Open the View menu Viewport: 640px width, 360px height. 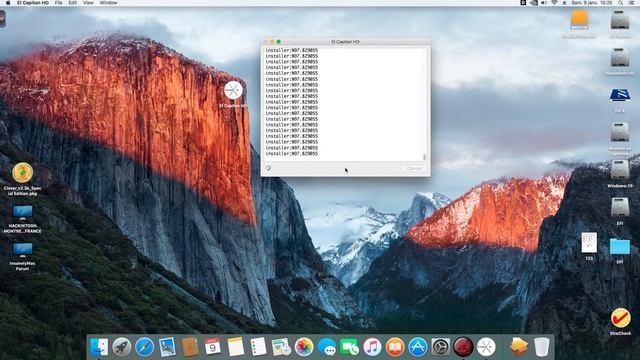coord(88,3)
